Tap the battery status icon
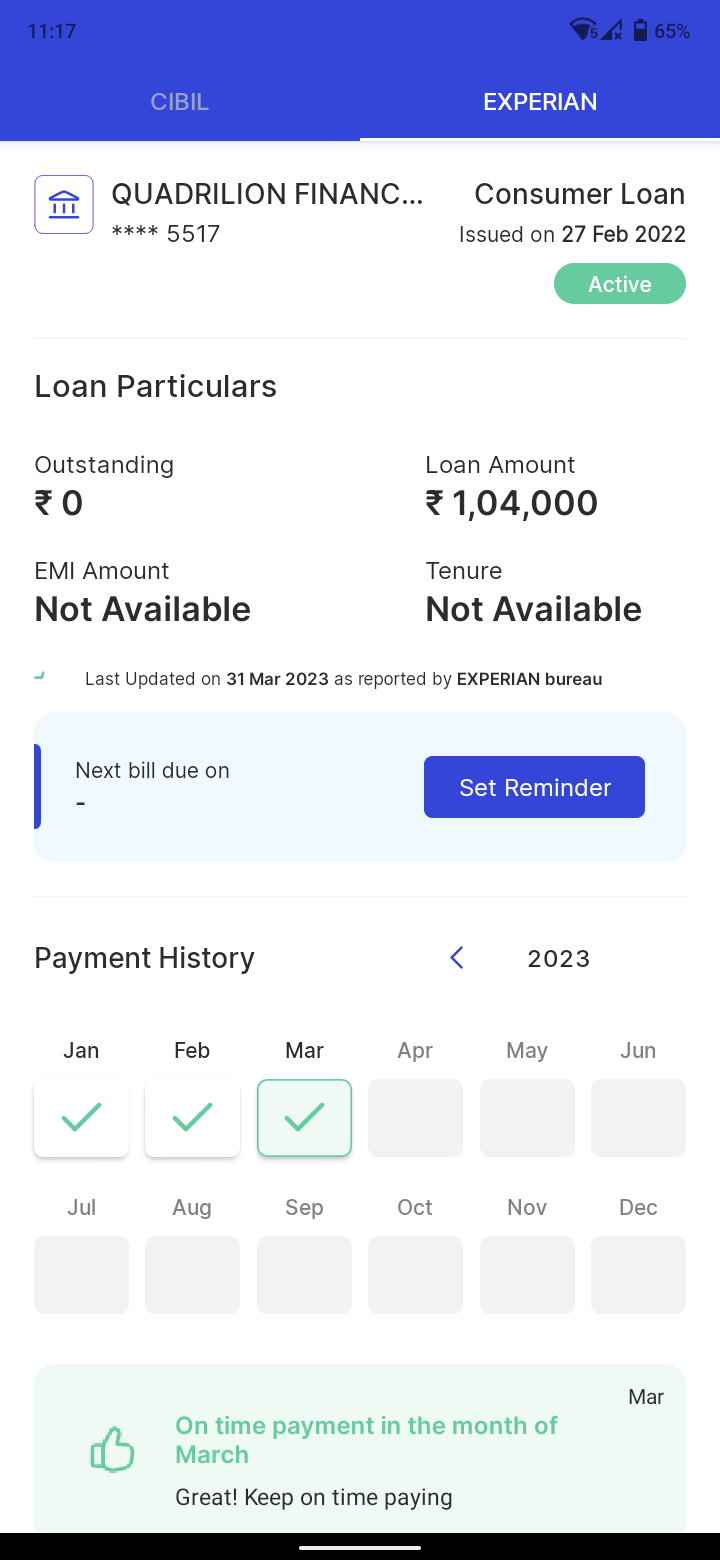 [x=640, y=31]
